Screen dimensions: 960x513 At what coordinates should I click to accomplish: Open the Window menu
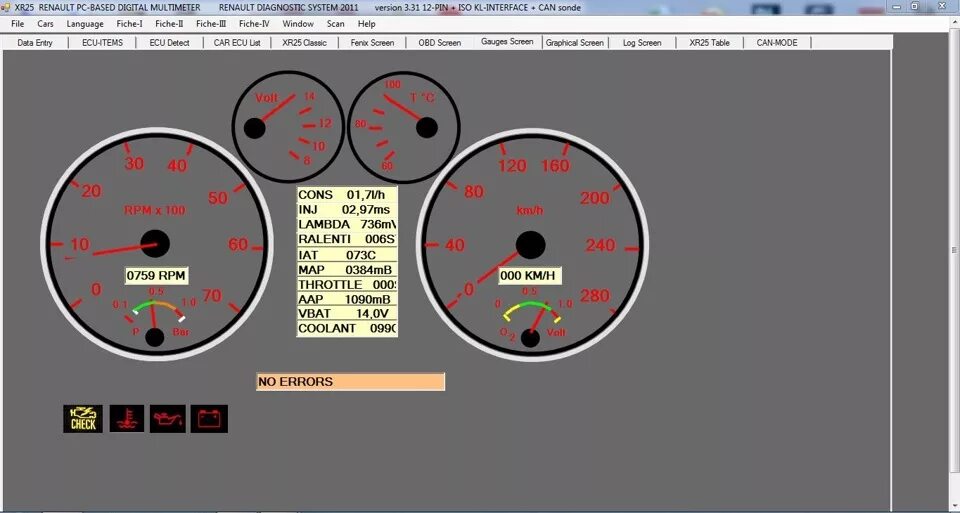pyautogui.click(x=298, y=24)
